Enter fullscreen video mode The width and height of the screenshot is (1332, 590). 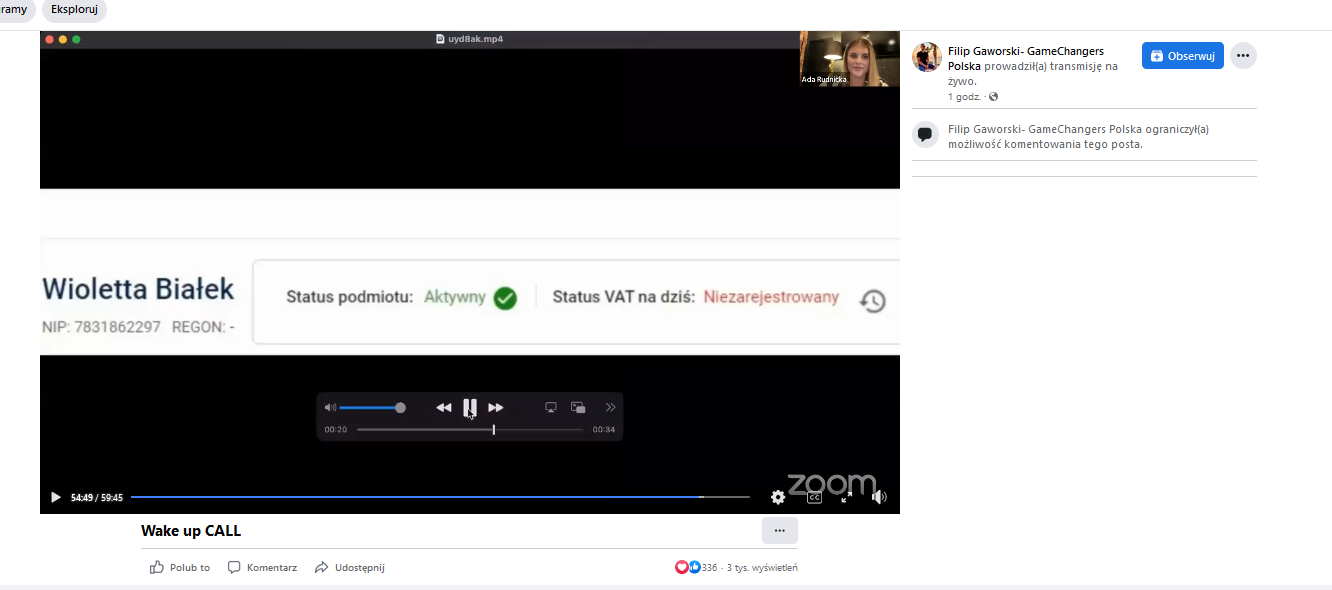846,497
